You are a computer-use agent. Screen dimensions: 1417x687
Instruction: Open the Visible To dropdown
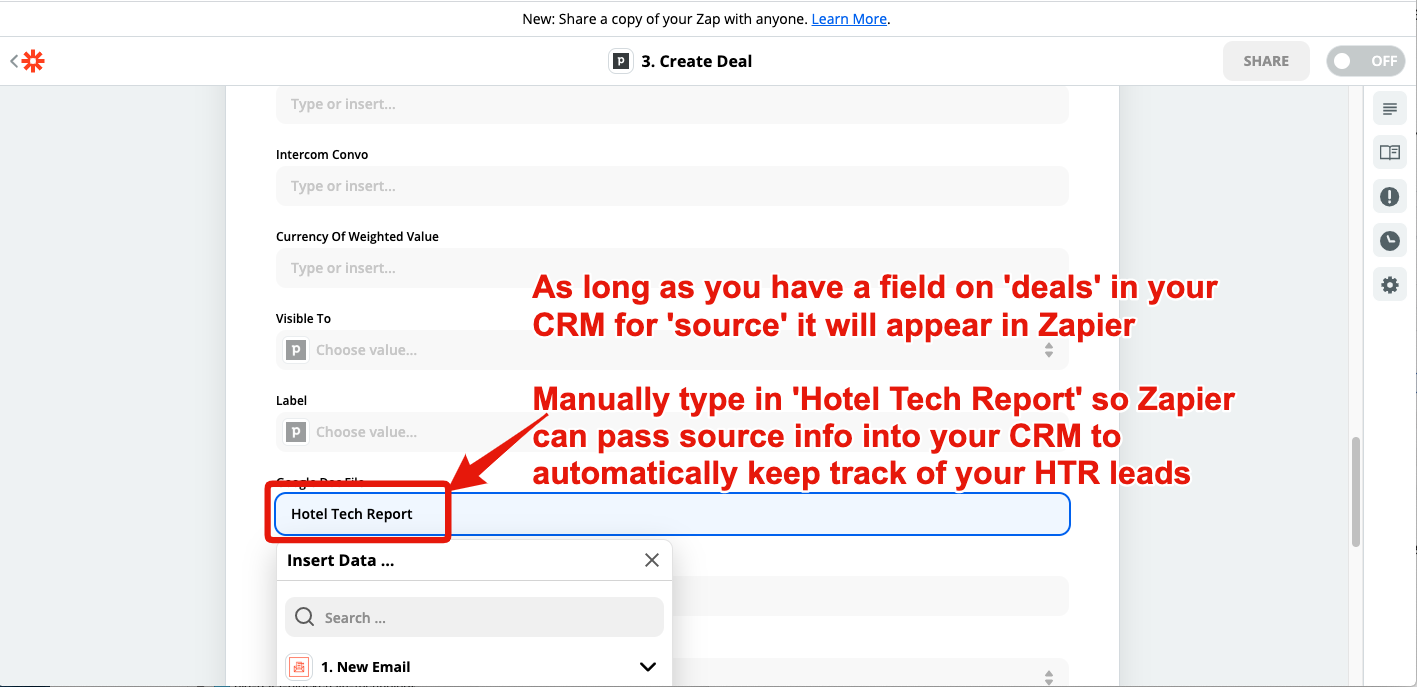672,350
